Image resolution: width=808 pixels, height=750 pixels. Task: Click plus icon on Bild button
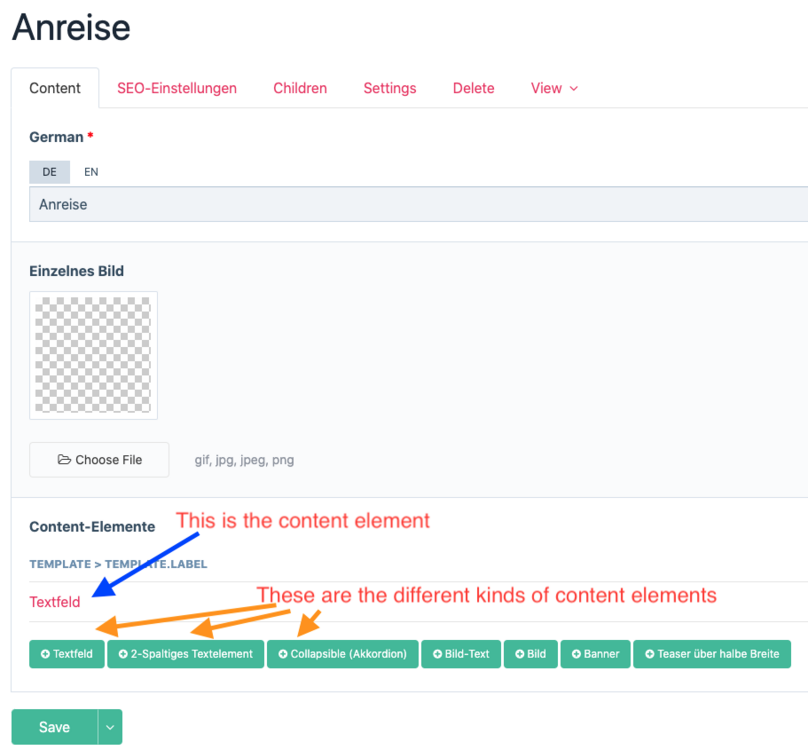[520, 654]
